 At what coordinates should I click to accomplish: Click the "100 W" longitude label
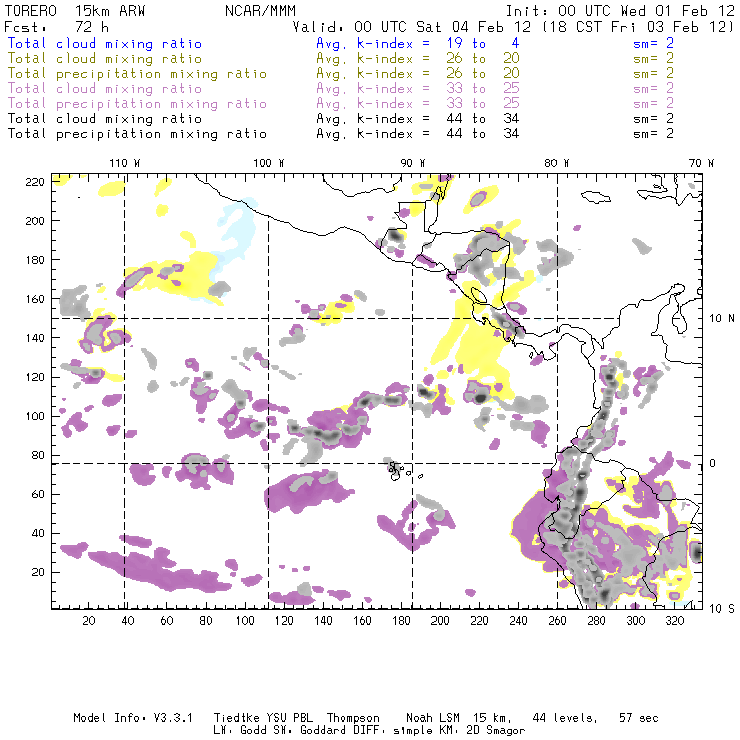pyautogui.click(x=269, y=163)
